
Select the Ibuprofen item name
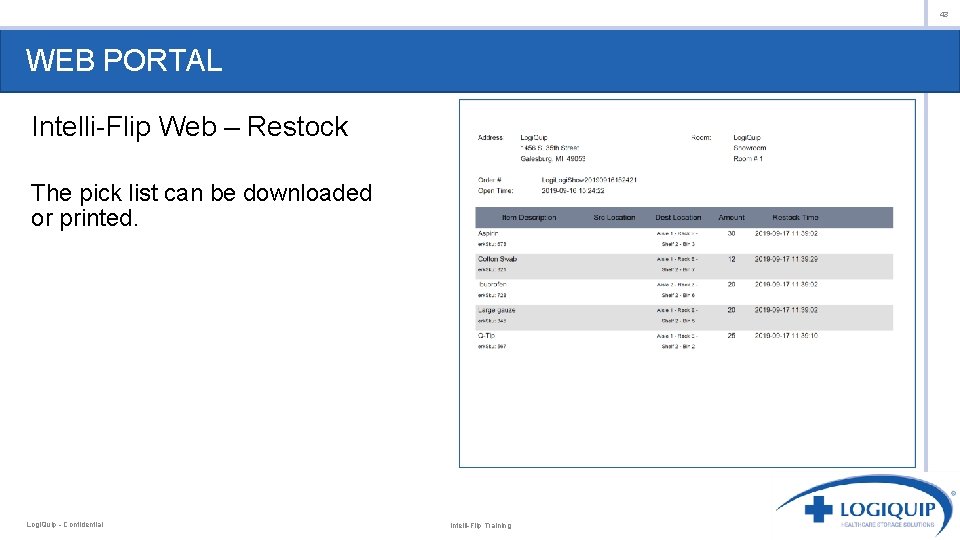[492, 285]
